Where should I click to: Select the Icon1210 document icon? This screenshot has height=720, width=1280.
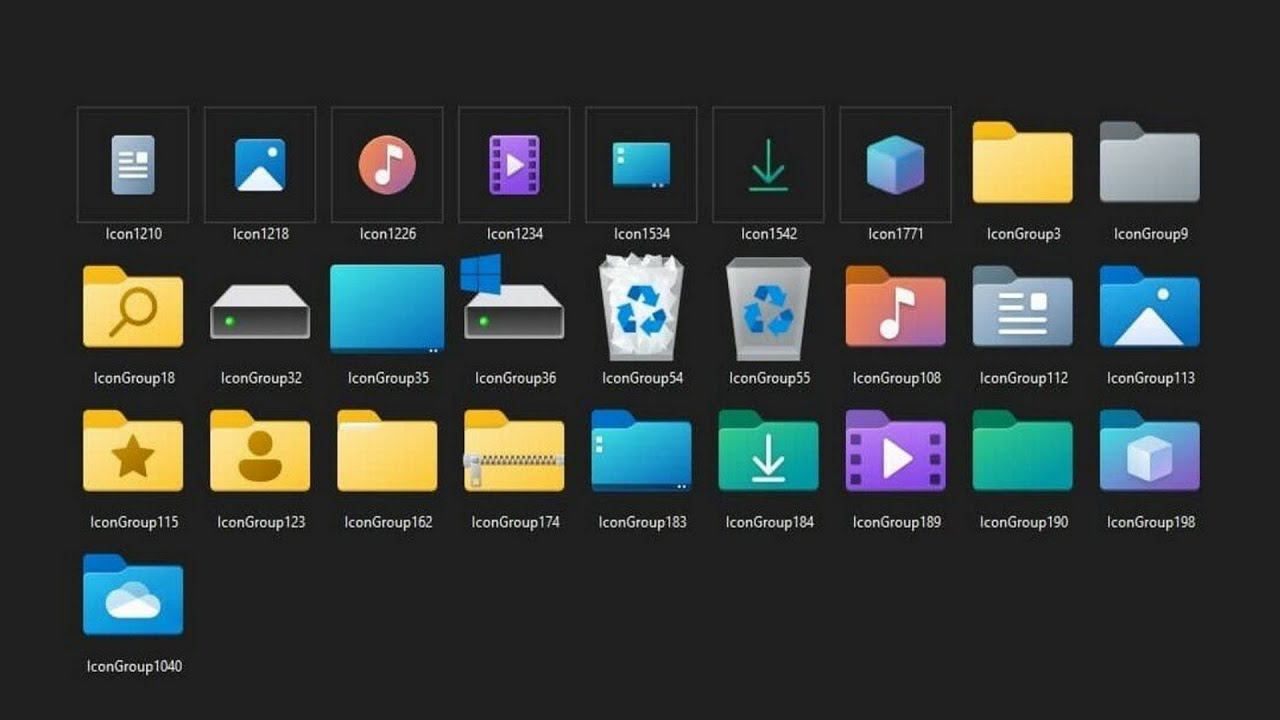133,165
